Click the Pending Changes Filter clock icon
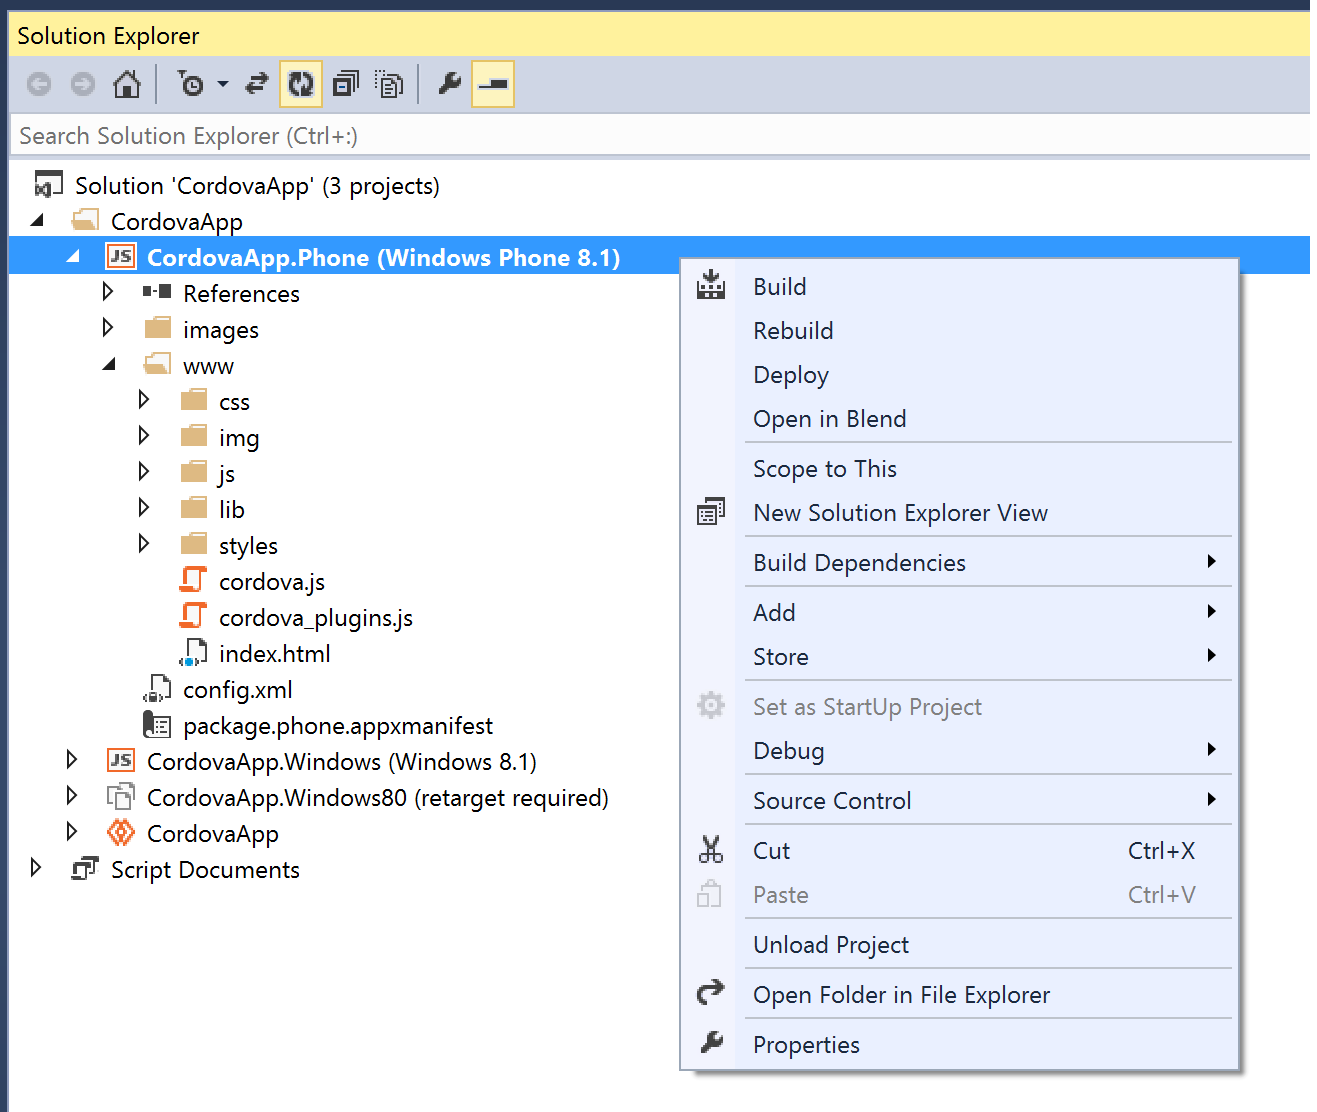The width and height of the screenshot is (1317, 1112). click(x=190, y=84)
